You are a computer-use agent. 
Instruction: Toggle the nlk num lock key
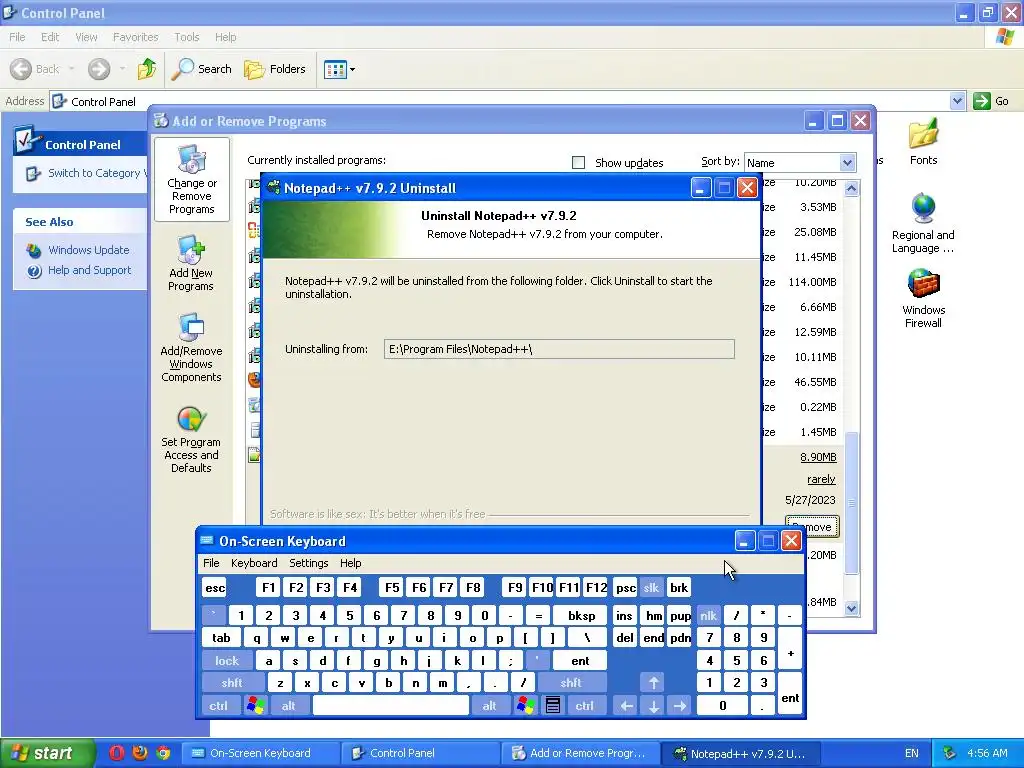coord(709,615)
